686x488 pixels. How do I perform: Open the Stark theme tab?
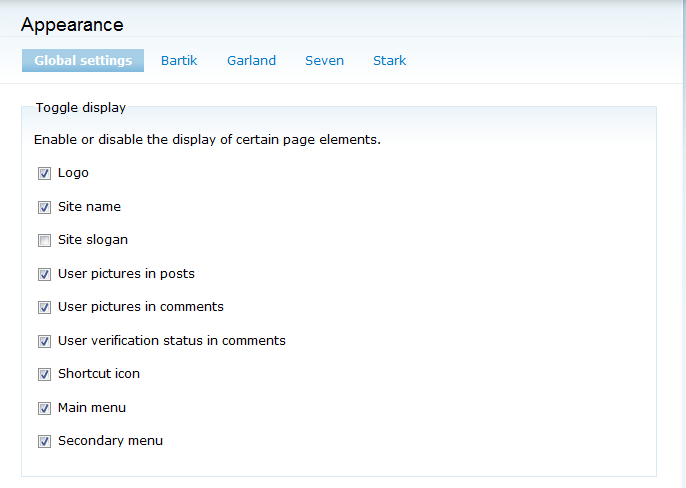tap(389, 61)
